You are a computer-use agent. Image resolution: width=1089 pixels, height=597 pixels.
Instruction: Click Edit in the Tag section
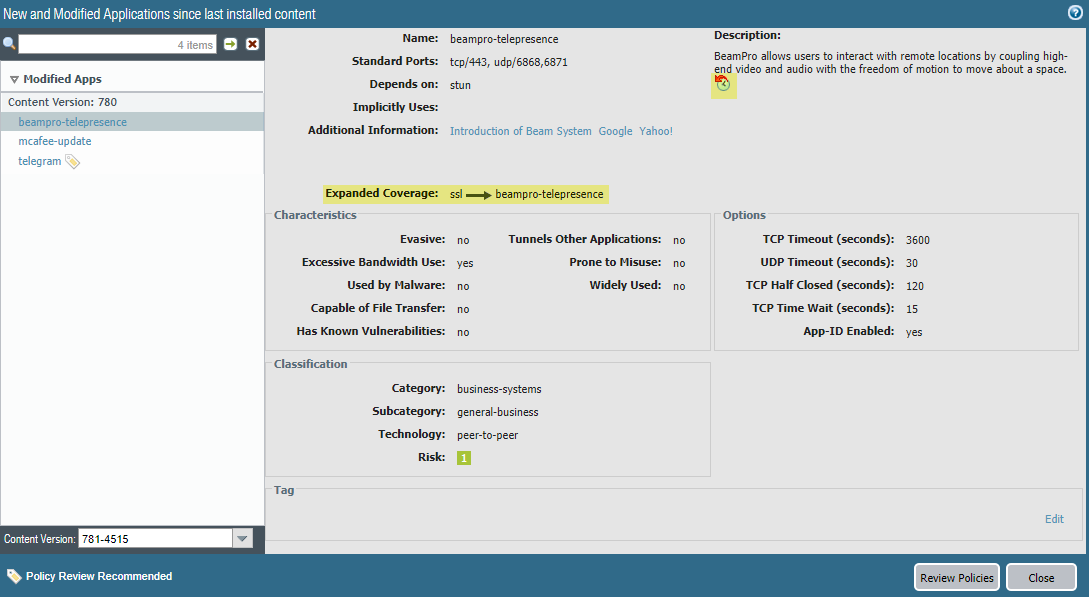[x=1054, y=519]
